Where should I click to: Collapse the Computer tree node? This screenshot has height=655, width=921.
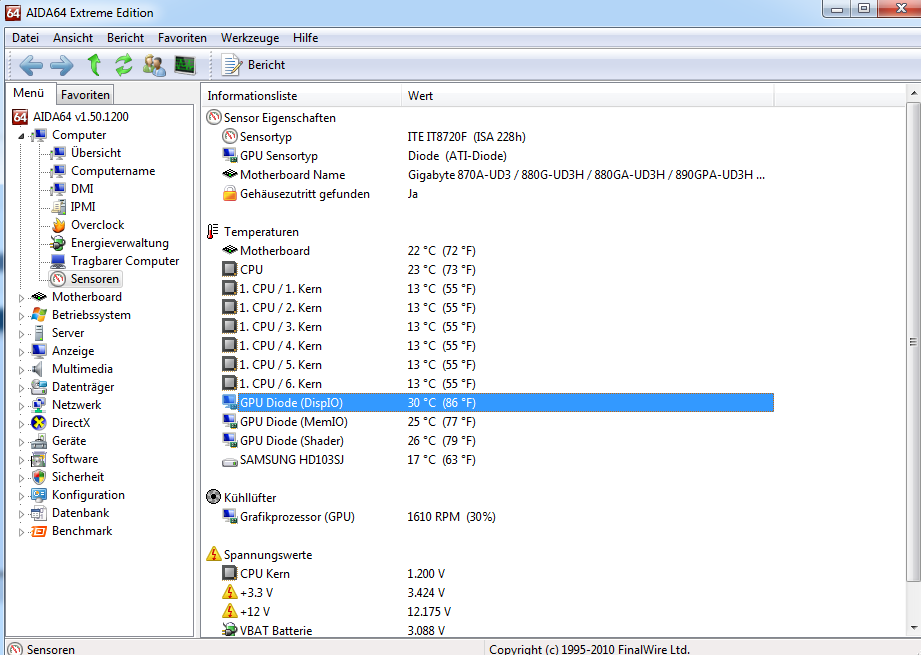point(21,136)
